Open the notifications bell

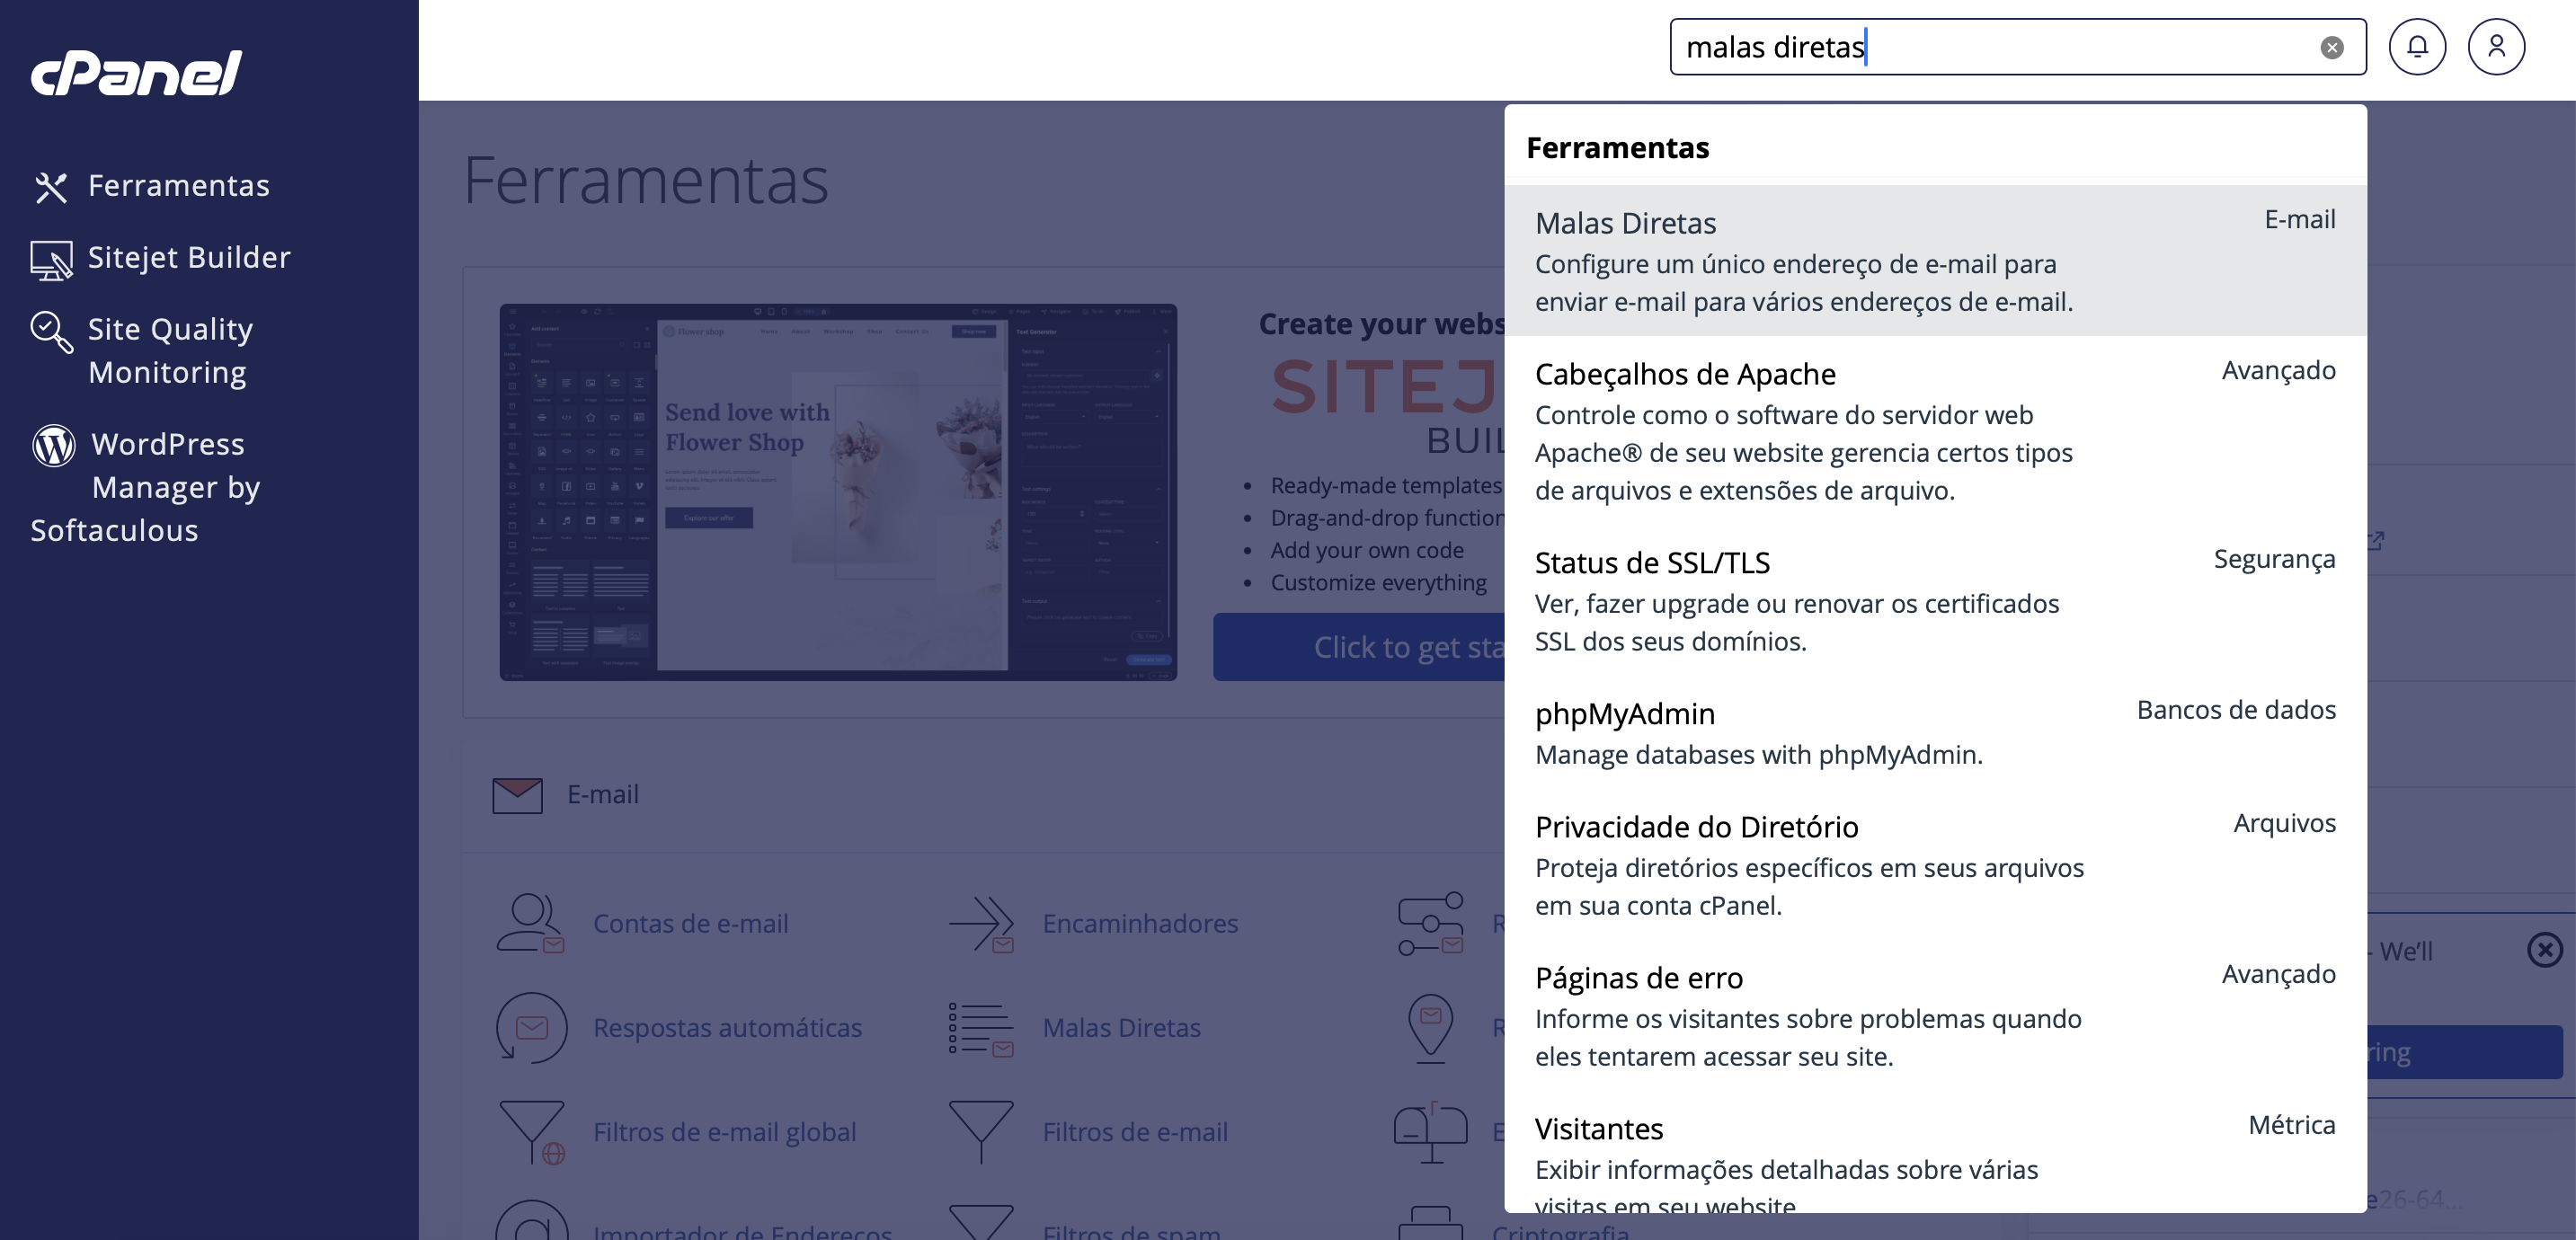point(2417,47)
